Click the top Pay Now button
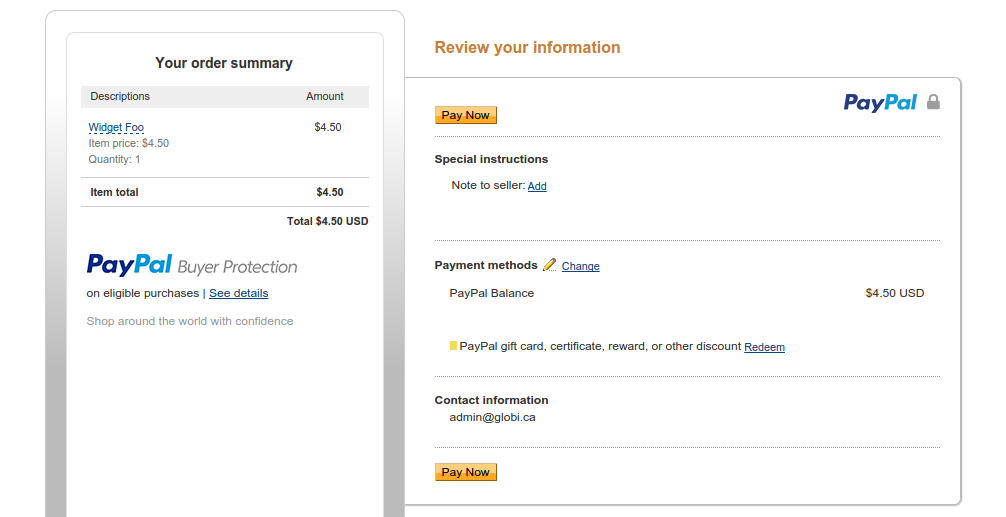The height and width of the screenshot is (517, 1006). tap(466, 115)
